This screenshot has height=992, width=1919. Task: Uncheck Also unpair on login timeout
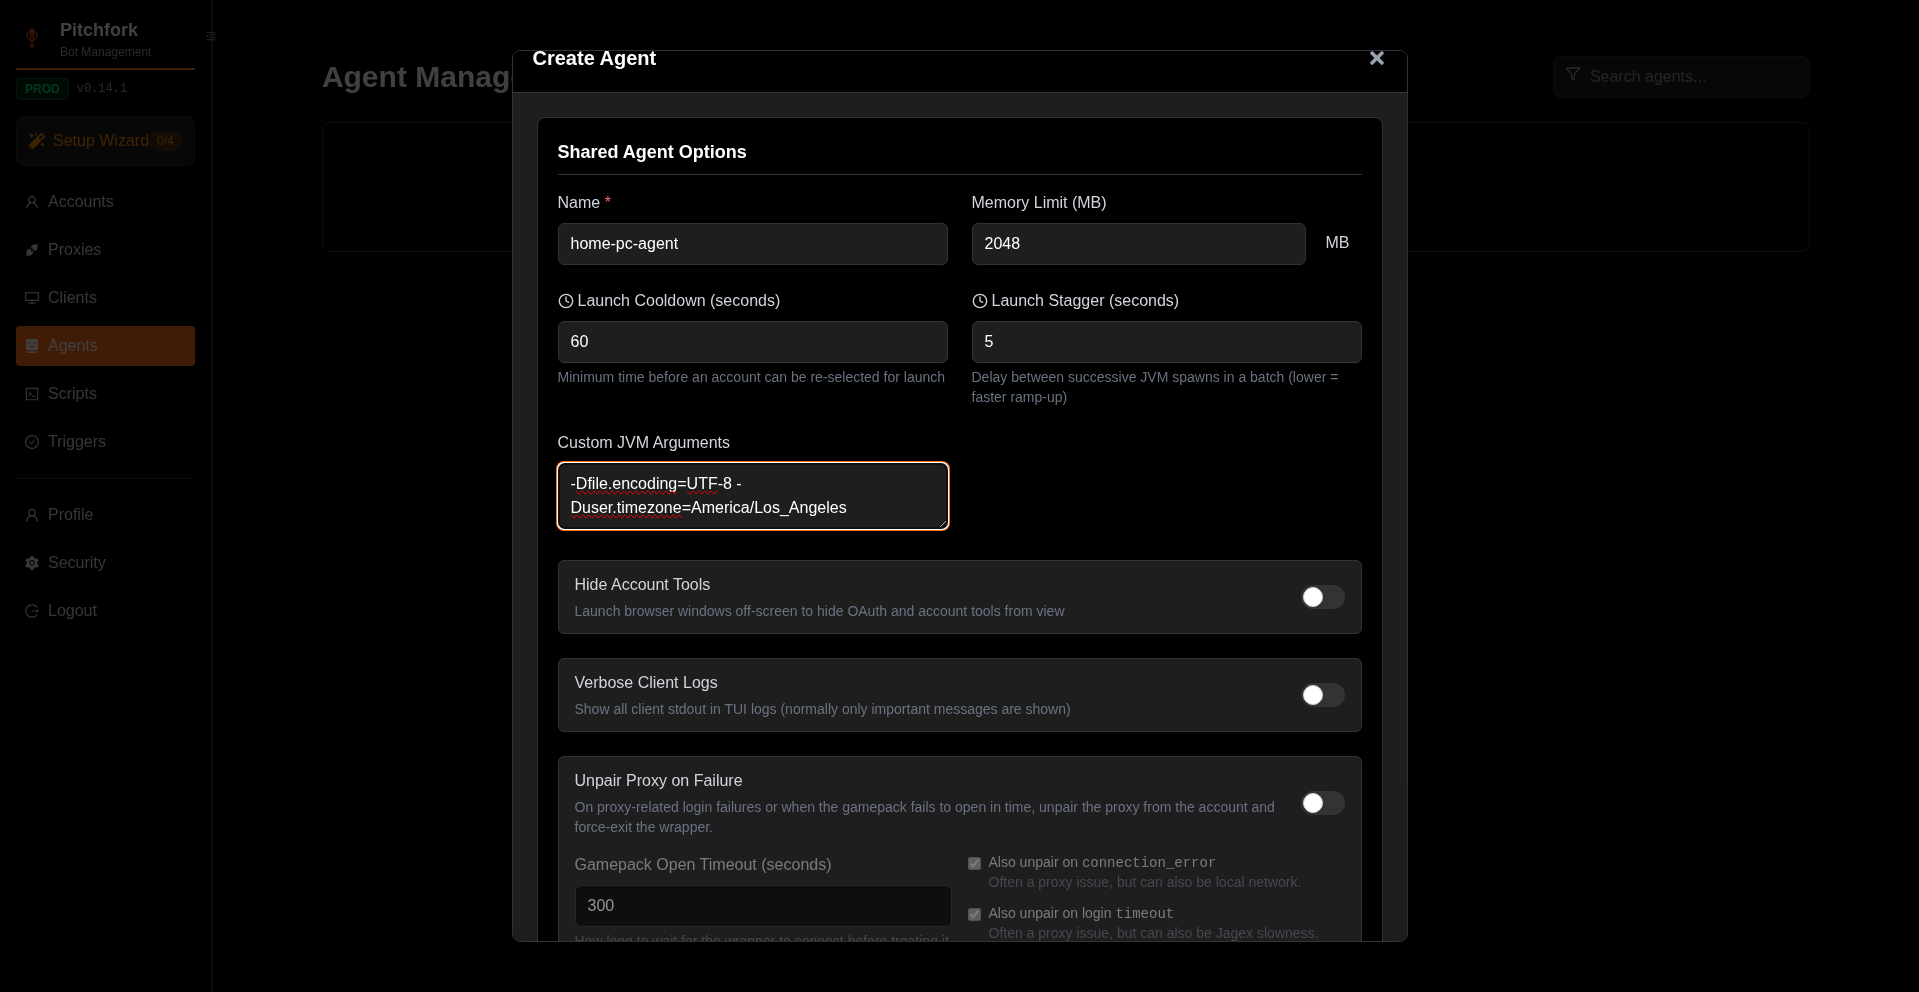click(x=974, y=914)
